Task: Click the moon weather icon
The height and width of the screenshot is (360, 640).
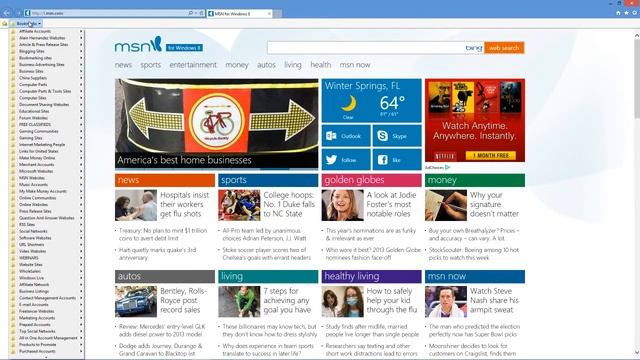Action: (348, 104)
